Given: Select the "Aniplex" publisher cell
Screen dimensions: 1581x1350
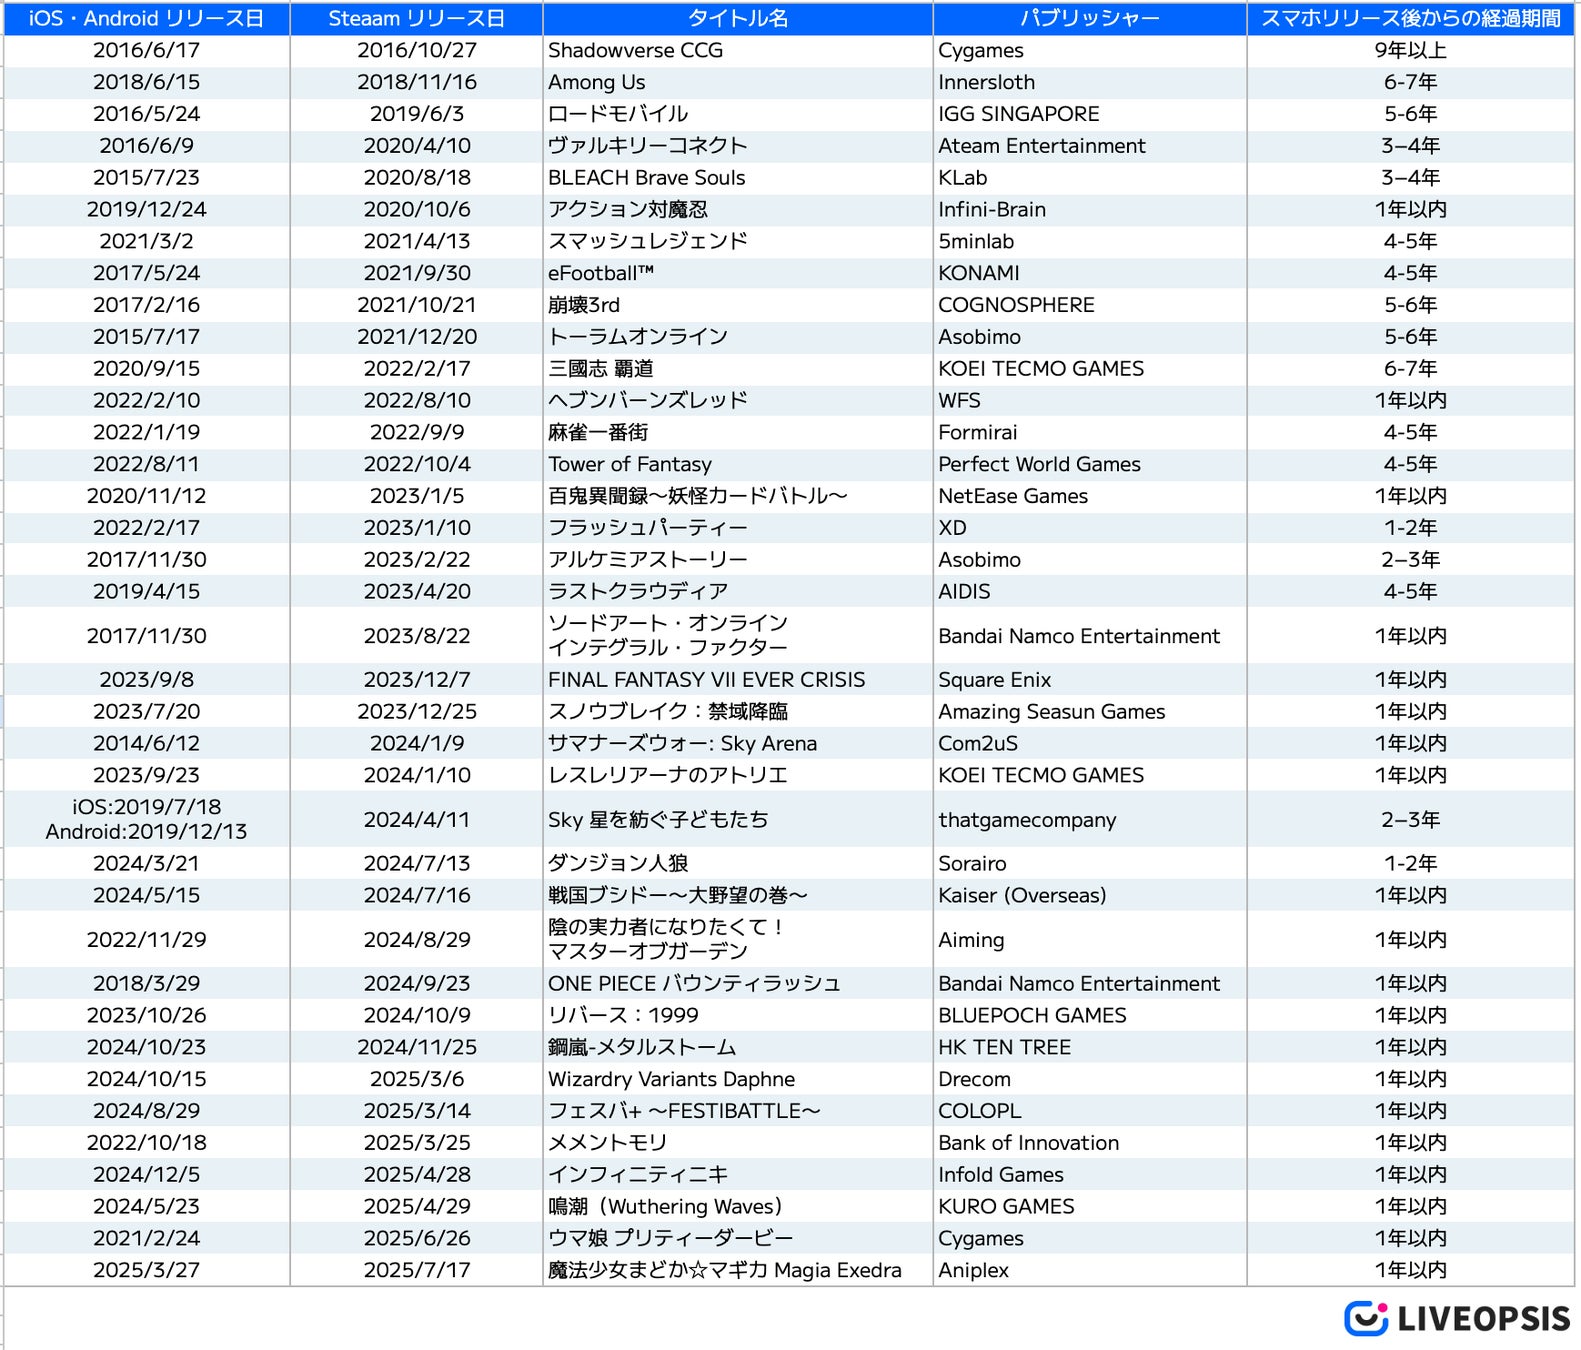Looking at the screenshot, I should pyautogui.click(x=1090, y=1271).
